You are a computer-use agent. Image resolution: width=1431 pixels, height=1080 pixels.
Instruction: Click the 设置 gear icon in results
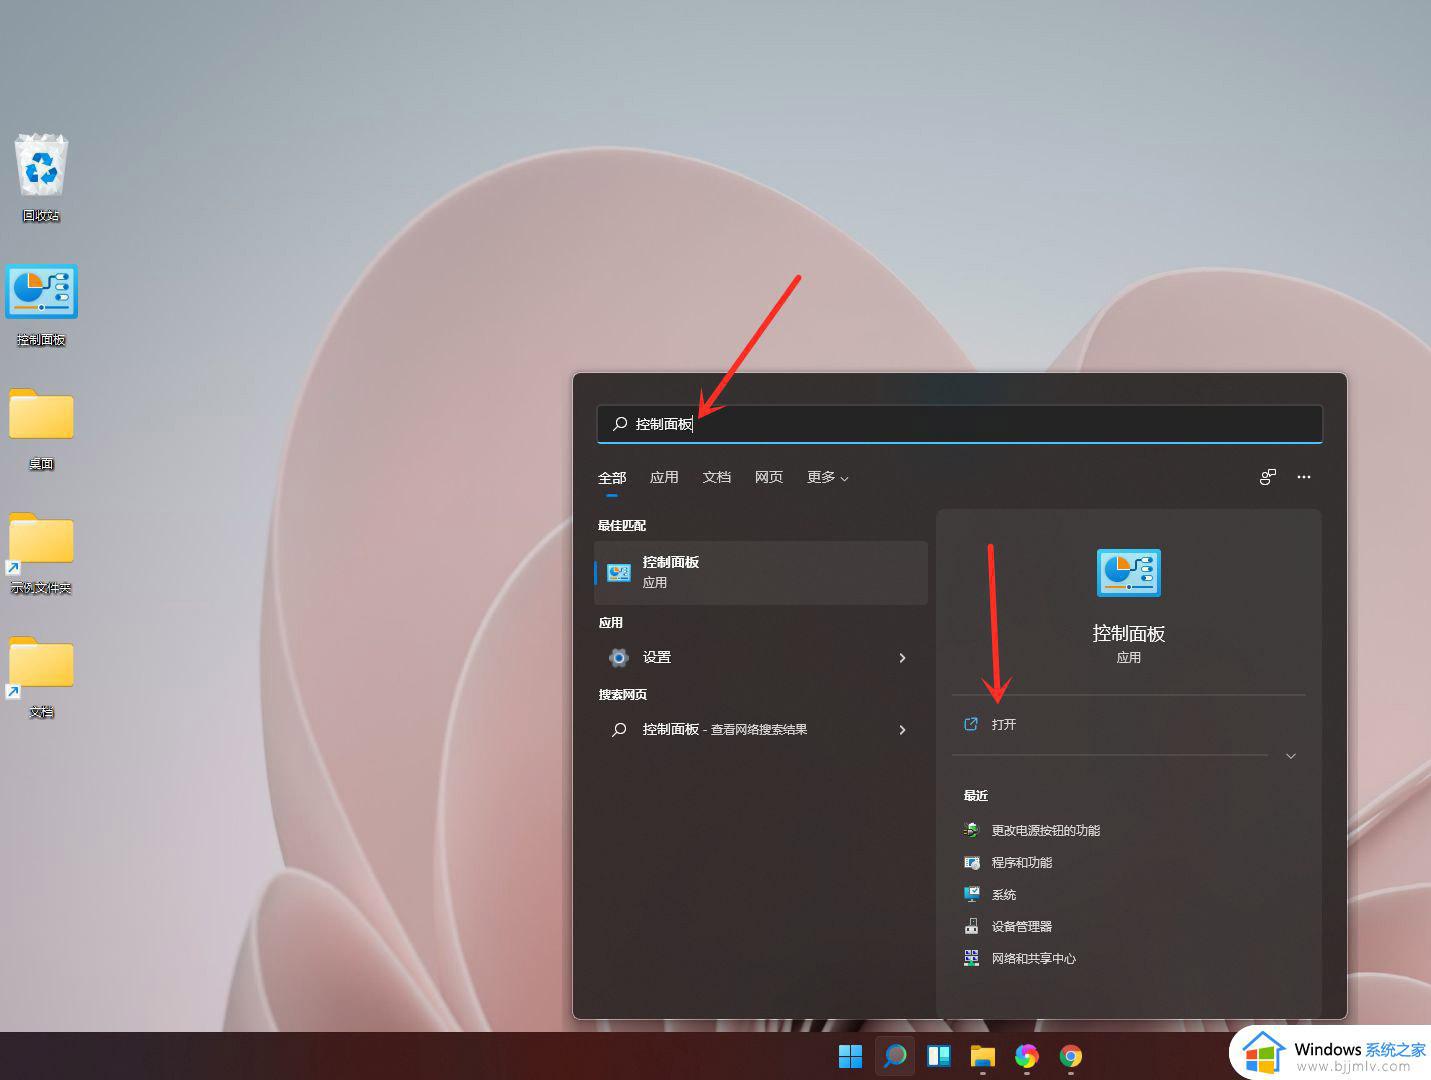point(619,657)
